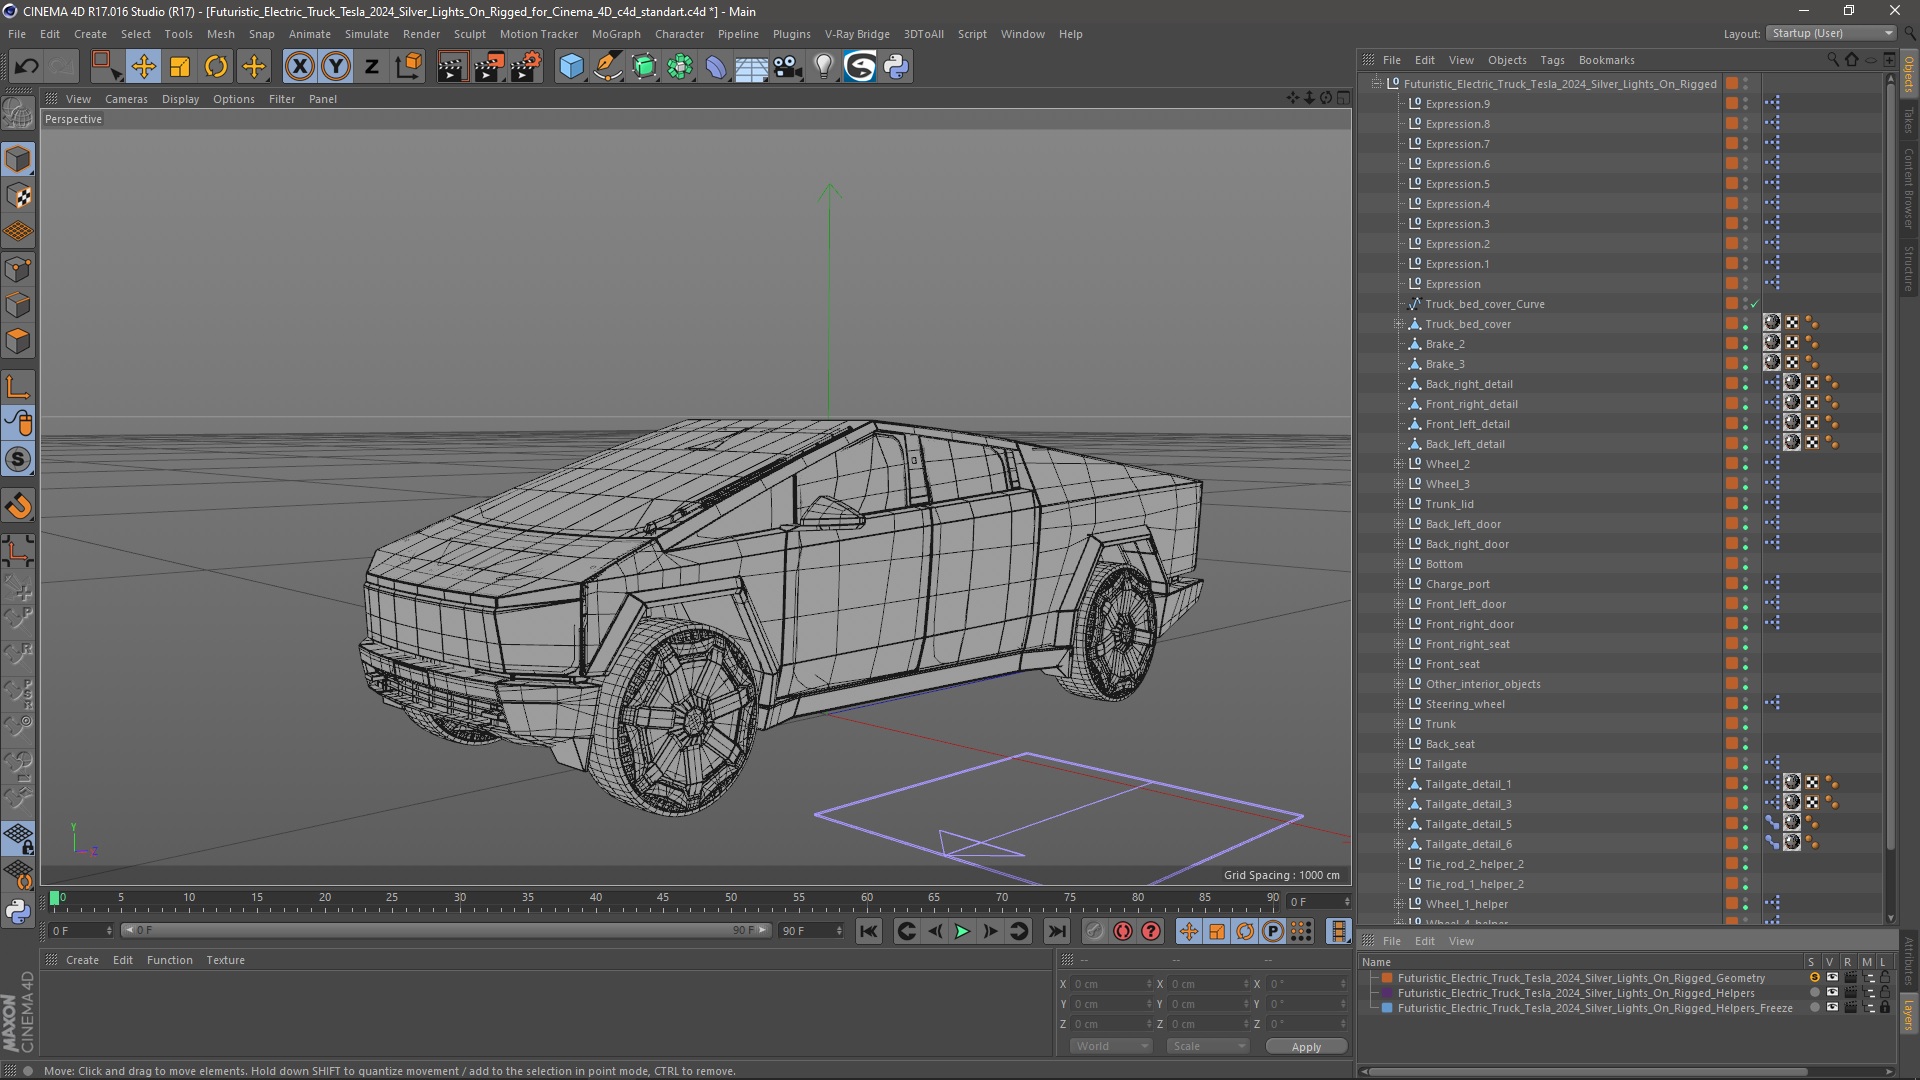Open Object Manager Tags menu
Viewport: 1920px width, 1080px height.
[1552, 60]
